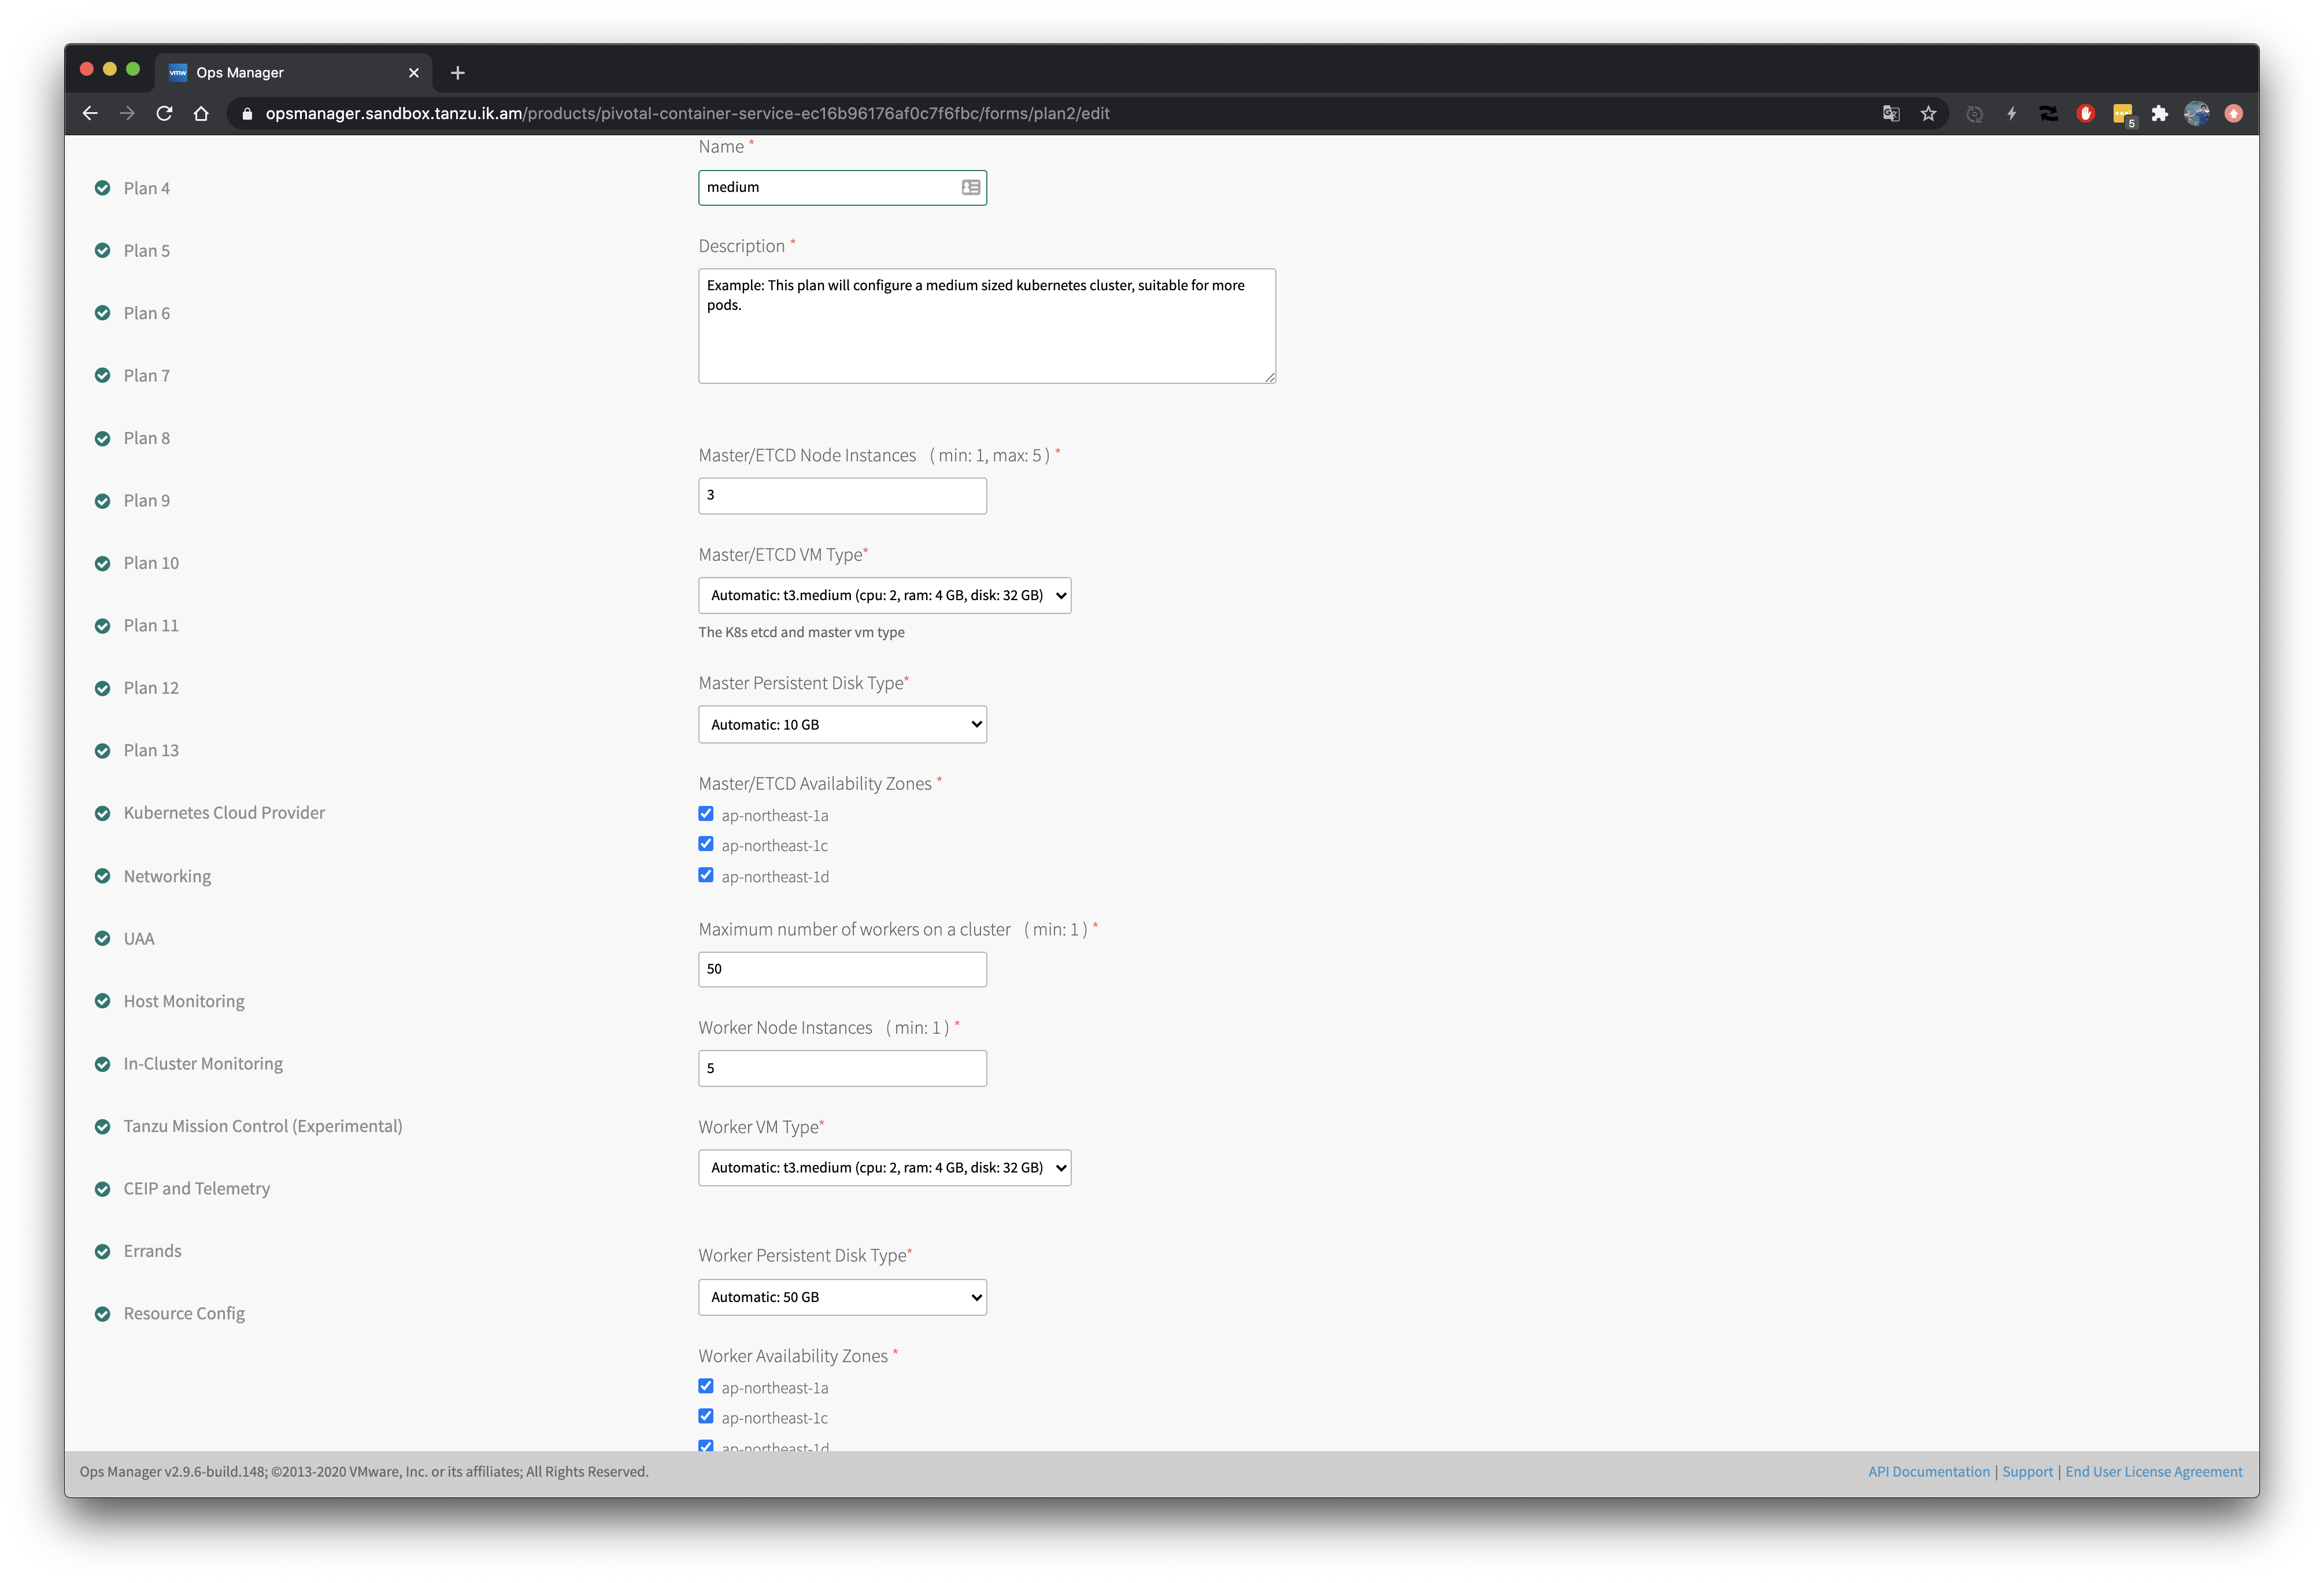Open the Networking settings section
The height and width of the screenshot is (1583, 2324).
pyautogui.click(x=167, y=876)
